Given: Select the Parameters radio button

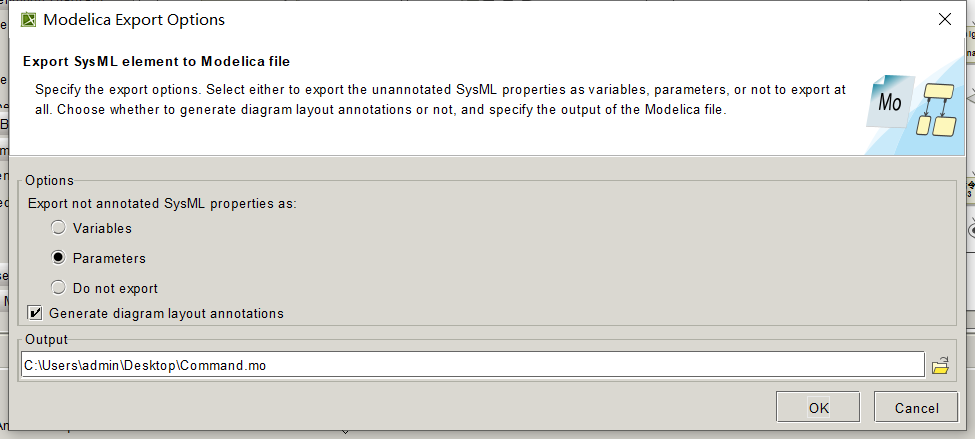Looking at the screenshot, I should (x=59, y=258).
